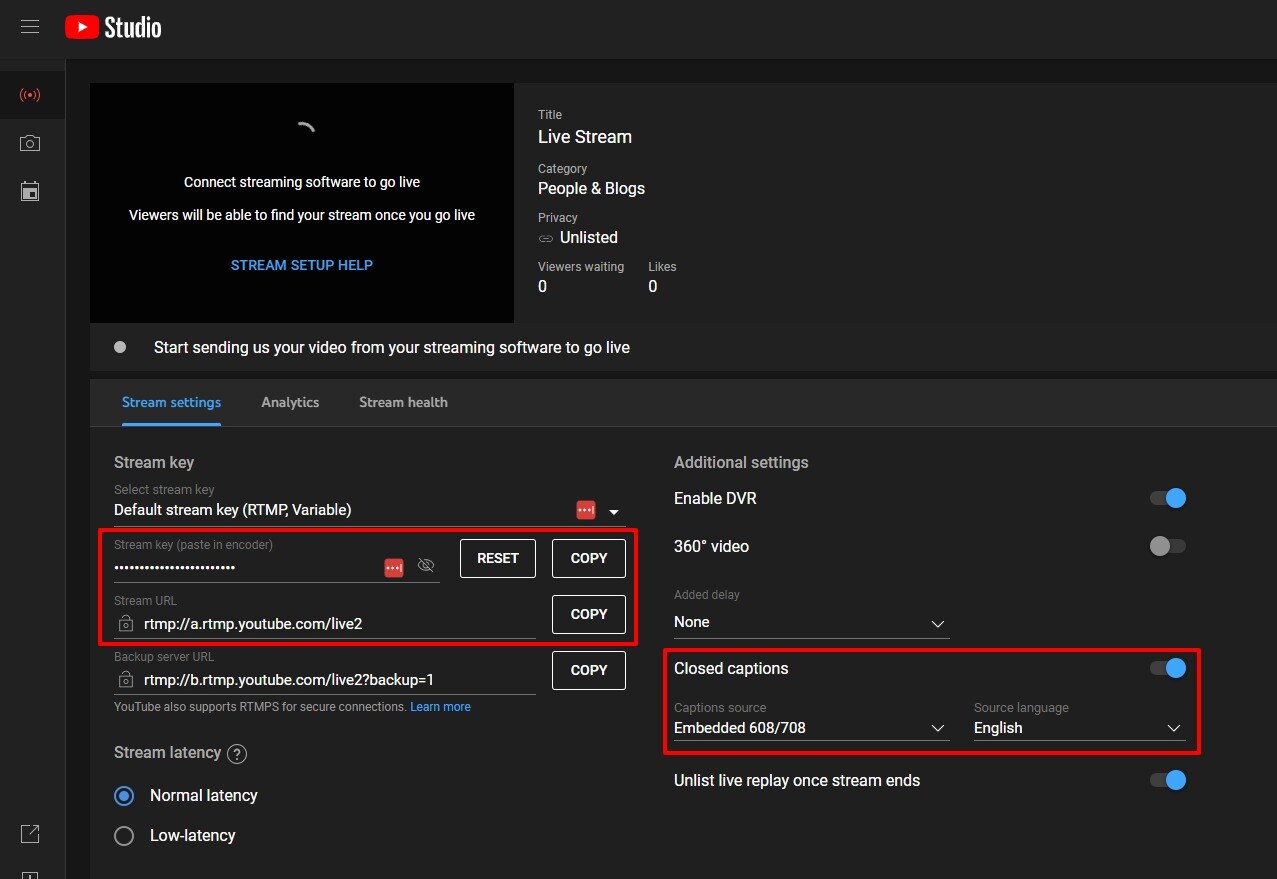Click the external share icon in sidebar
1277x879 pixels.
pyautogui.click(x=30, y=834)
